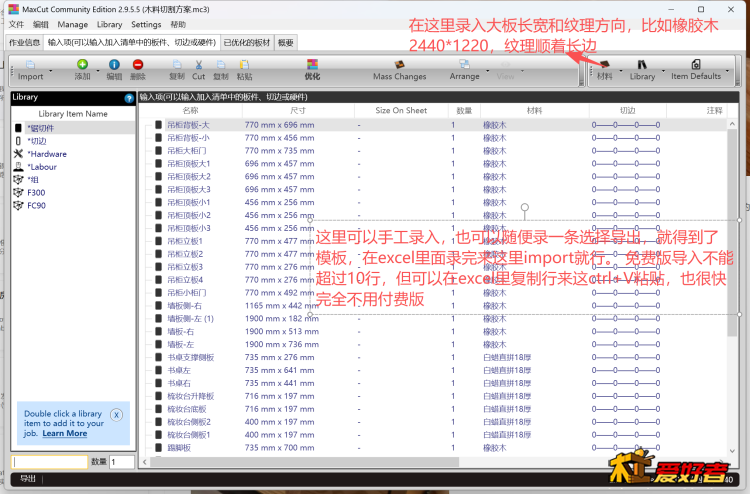
Task: Click the Size On Sheet column header
Action: pyautogui.click(x=401, y=110)
